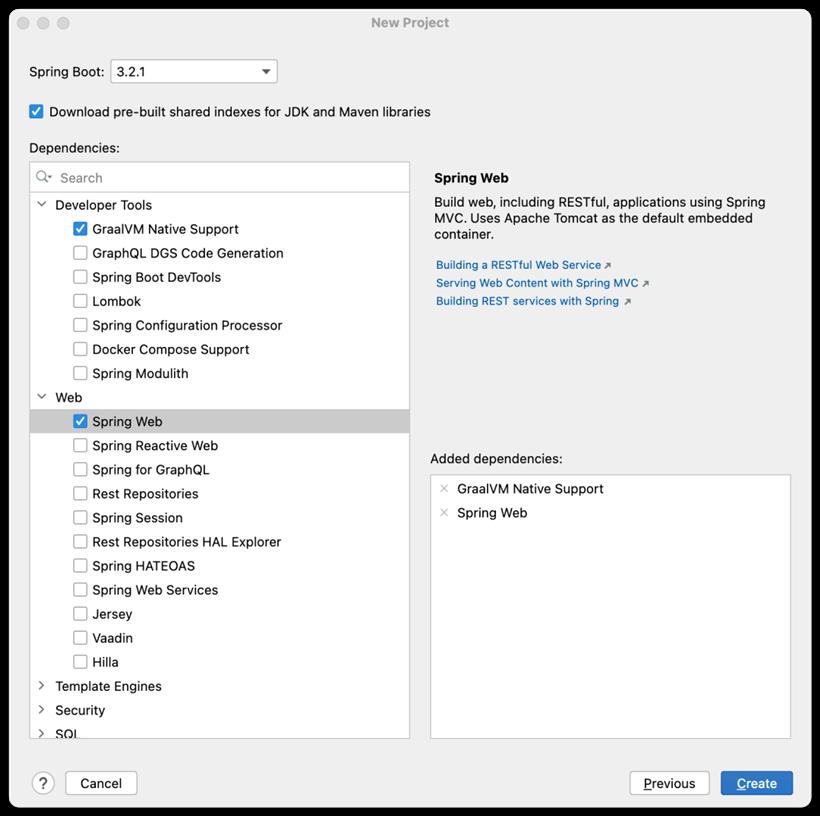Open the Spring Boot version dropdown
Image resolution: width=820 pixels, height=816 pixels.
[194, 71]
